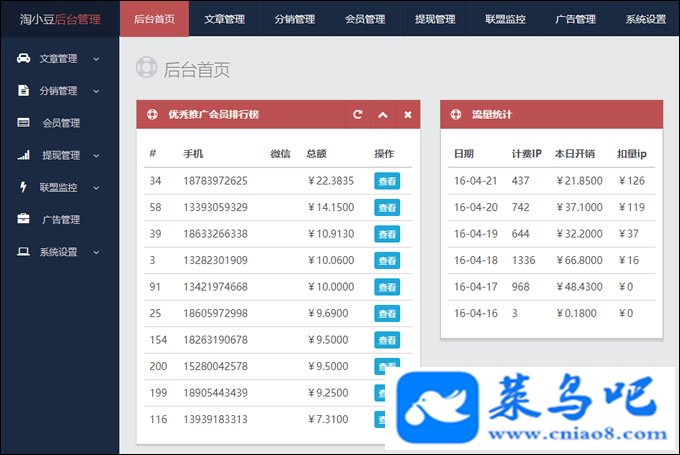
Task: Close the 优秀推广会员排行榜 panel
Action: 408,115
